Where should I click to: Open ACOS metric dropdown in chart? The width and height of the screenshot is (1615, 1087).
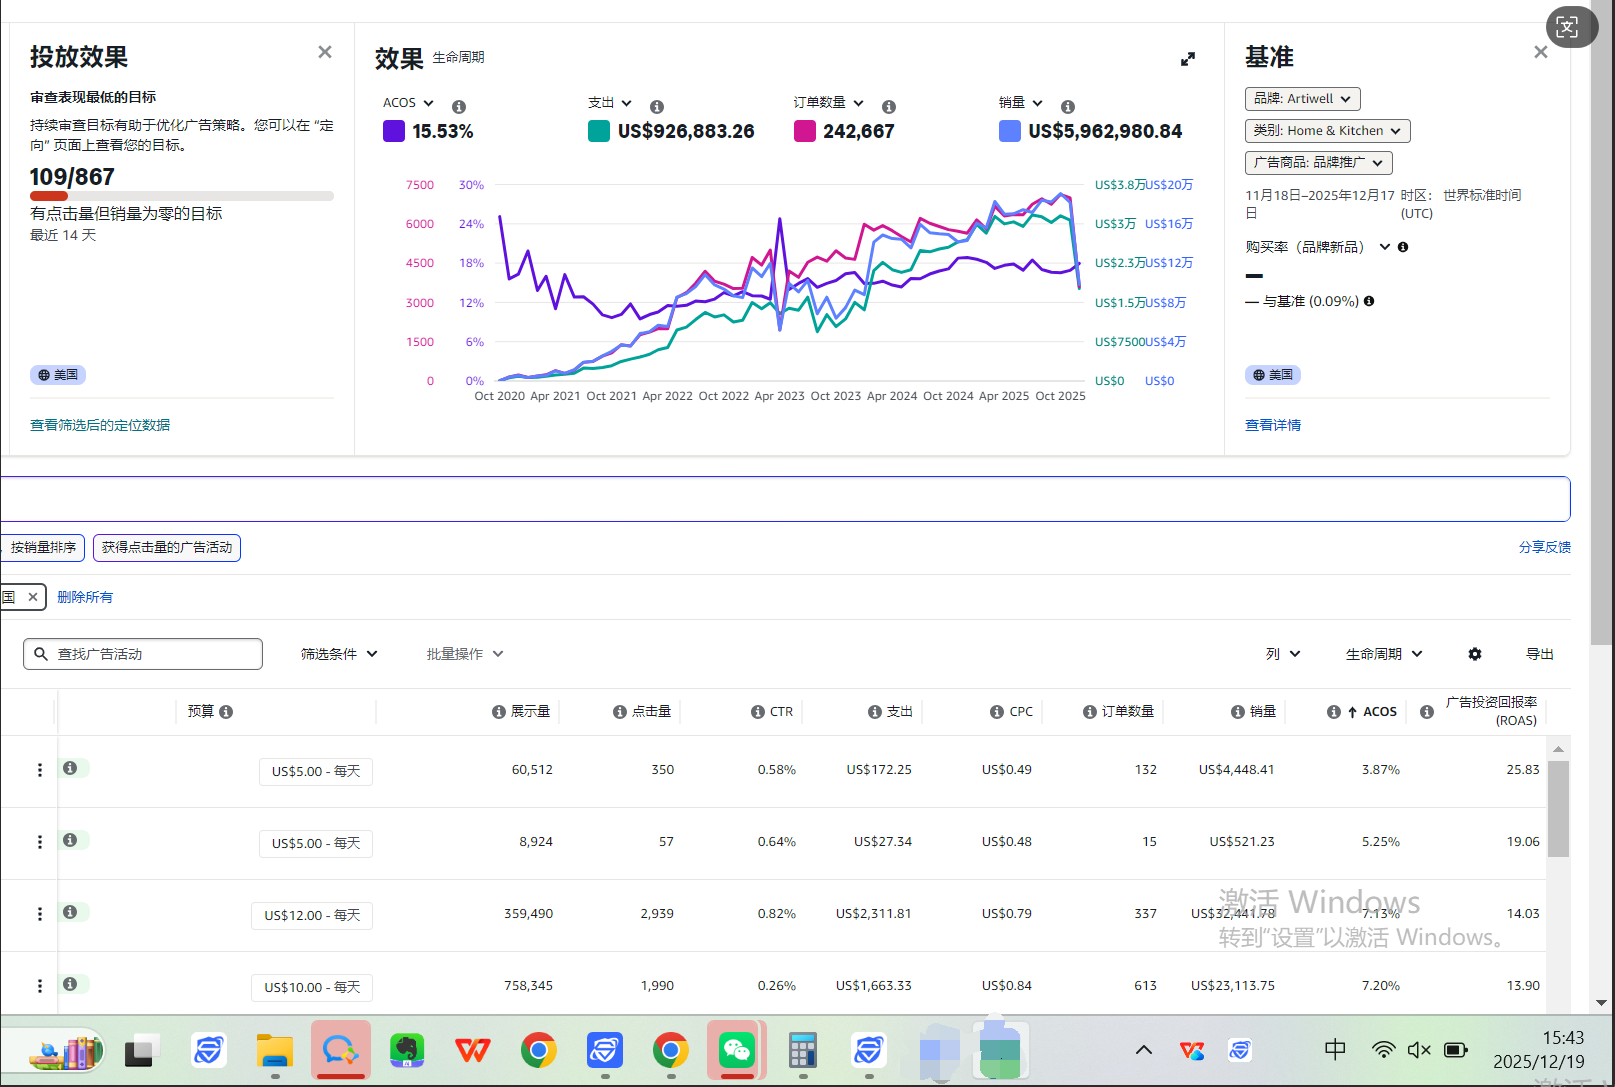pyautogui.click(x=408, y=103)
